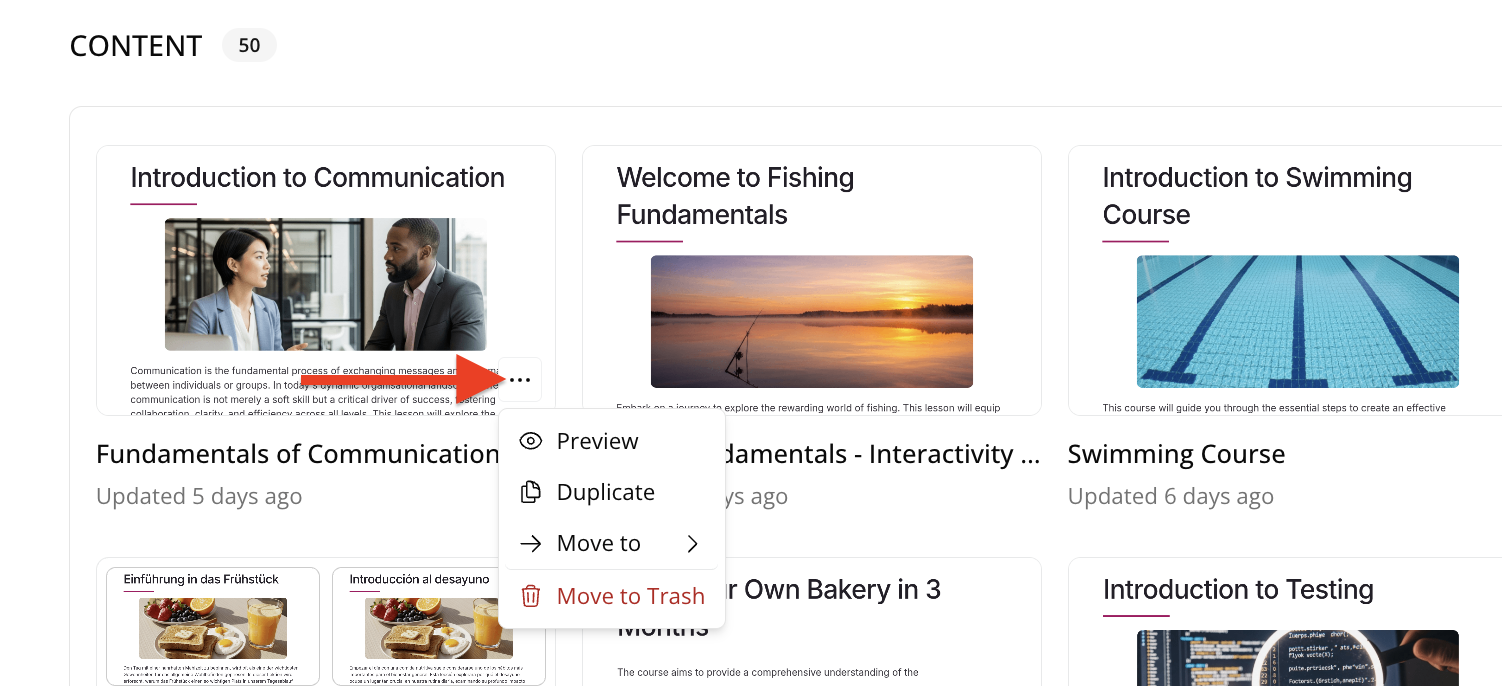Open the Introduction to Testing card
Image resolution: width=1502 pixels, height=686 pixels.
coord(1237,590)
